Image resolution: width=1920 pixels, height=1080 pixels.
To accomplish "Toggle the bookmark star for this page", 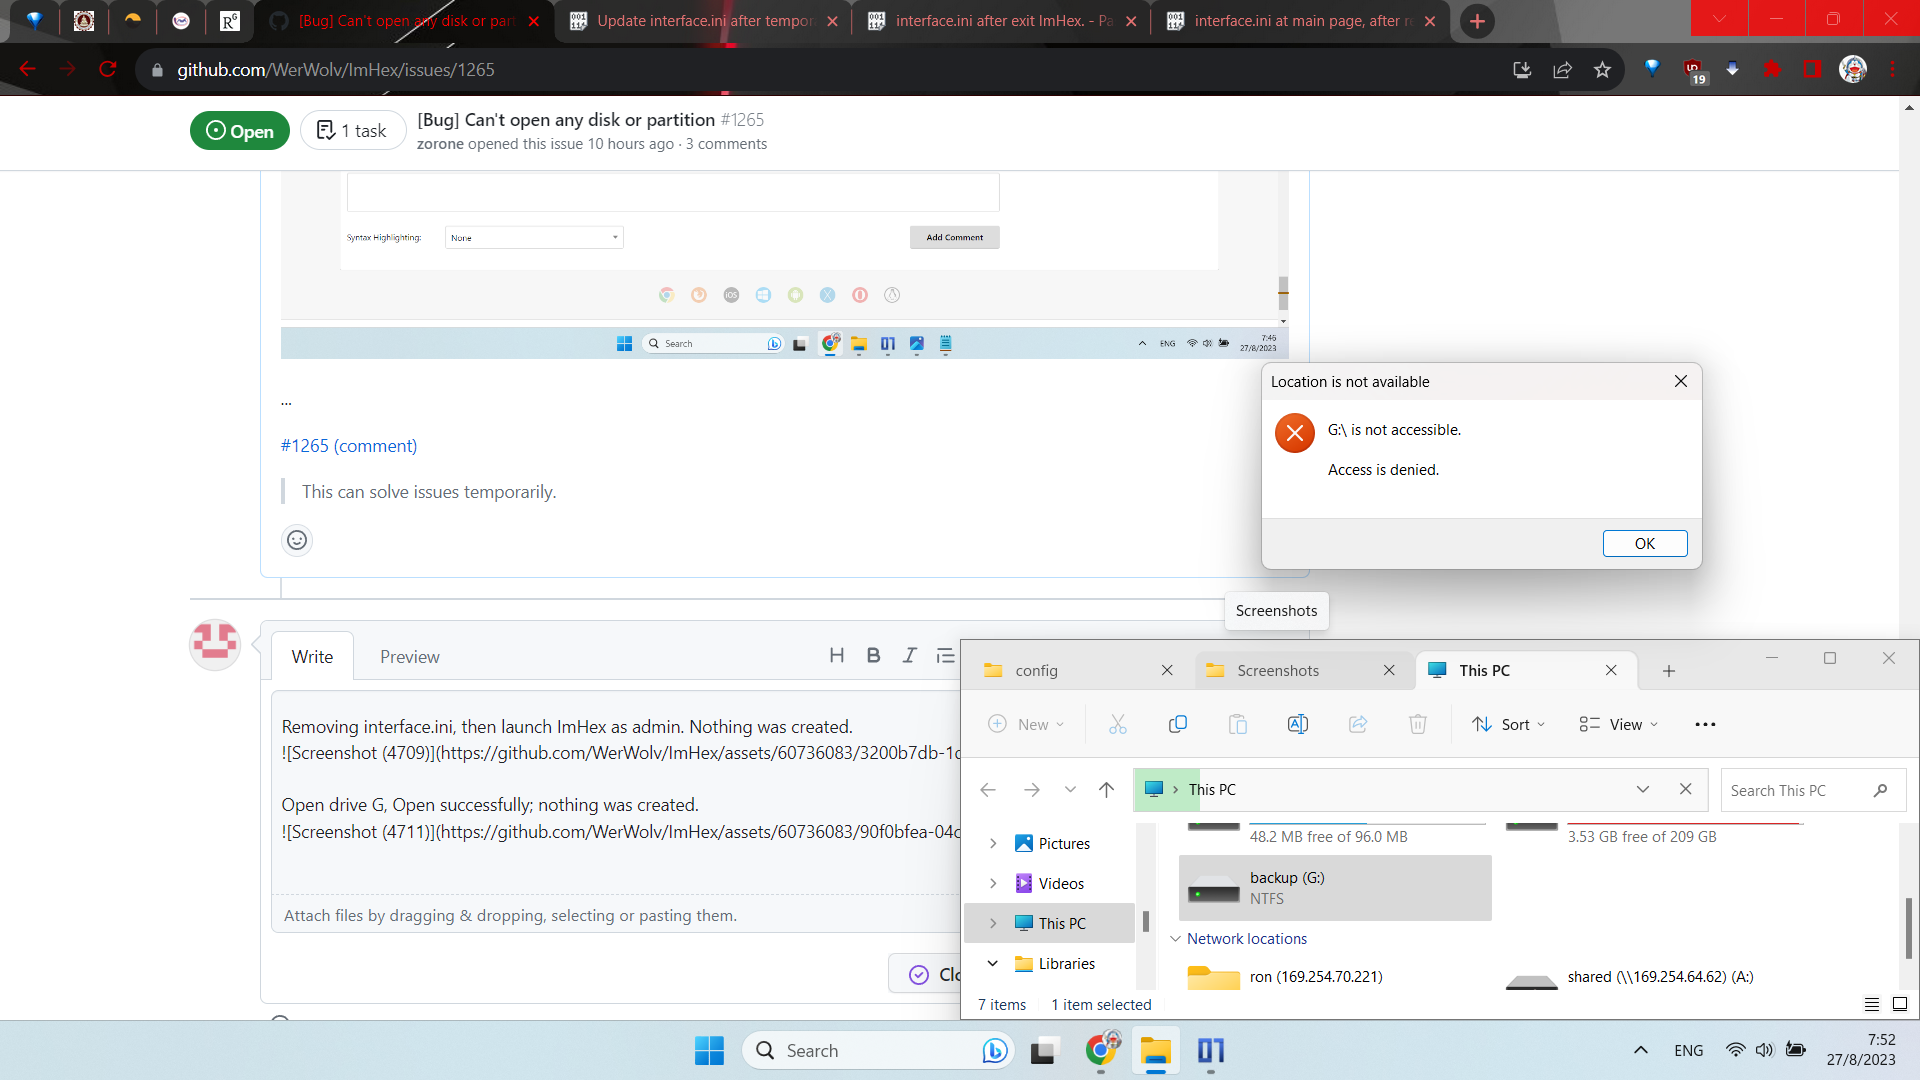I will click(1604, 69).
